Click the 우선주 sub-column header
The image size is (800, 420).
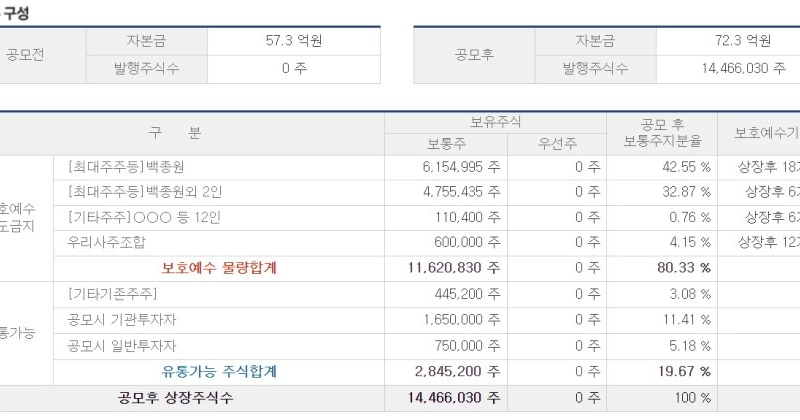pos(557,143)
